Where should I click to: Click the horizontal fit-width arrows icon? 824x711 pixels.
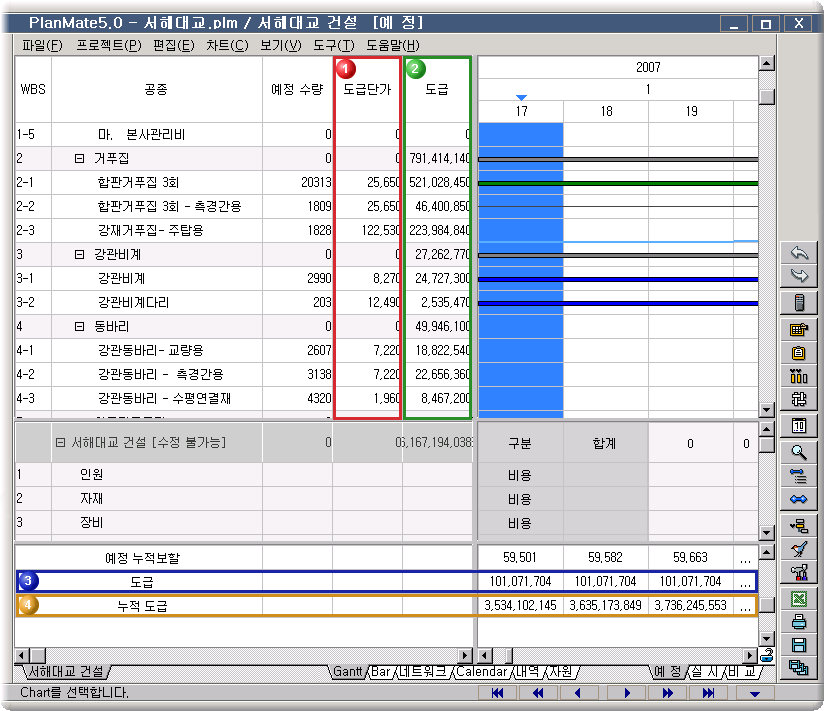coord(798,499)
